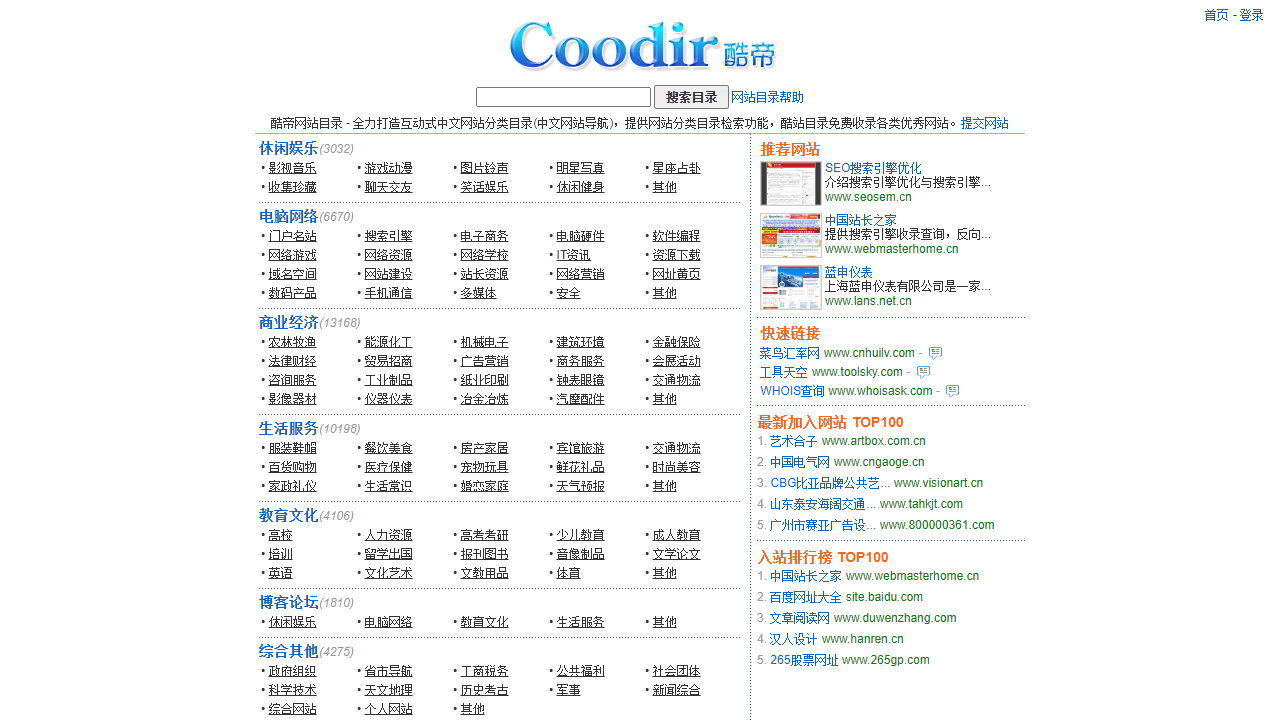
Task: Open the comment icon beside 工具天空
Action: click(x=923, y=372)
